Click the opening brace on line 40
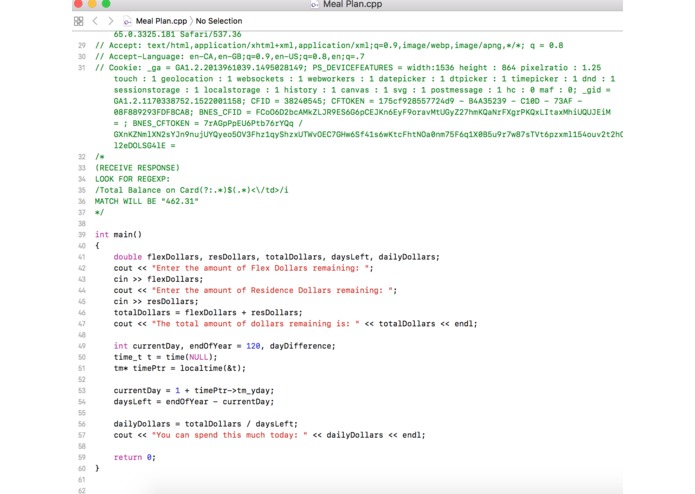Viewport: 695px width, 494px height. click(x=97, y=246)
